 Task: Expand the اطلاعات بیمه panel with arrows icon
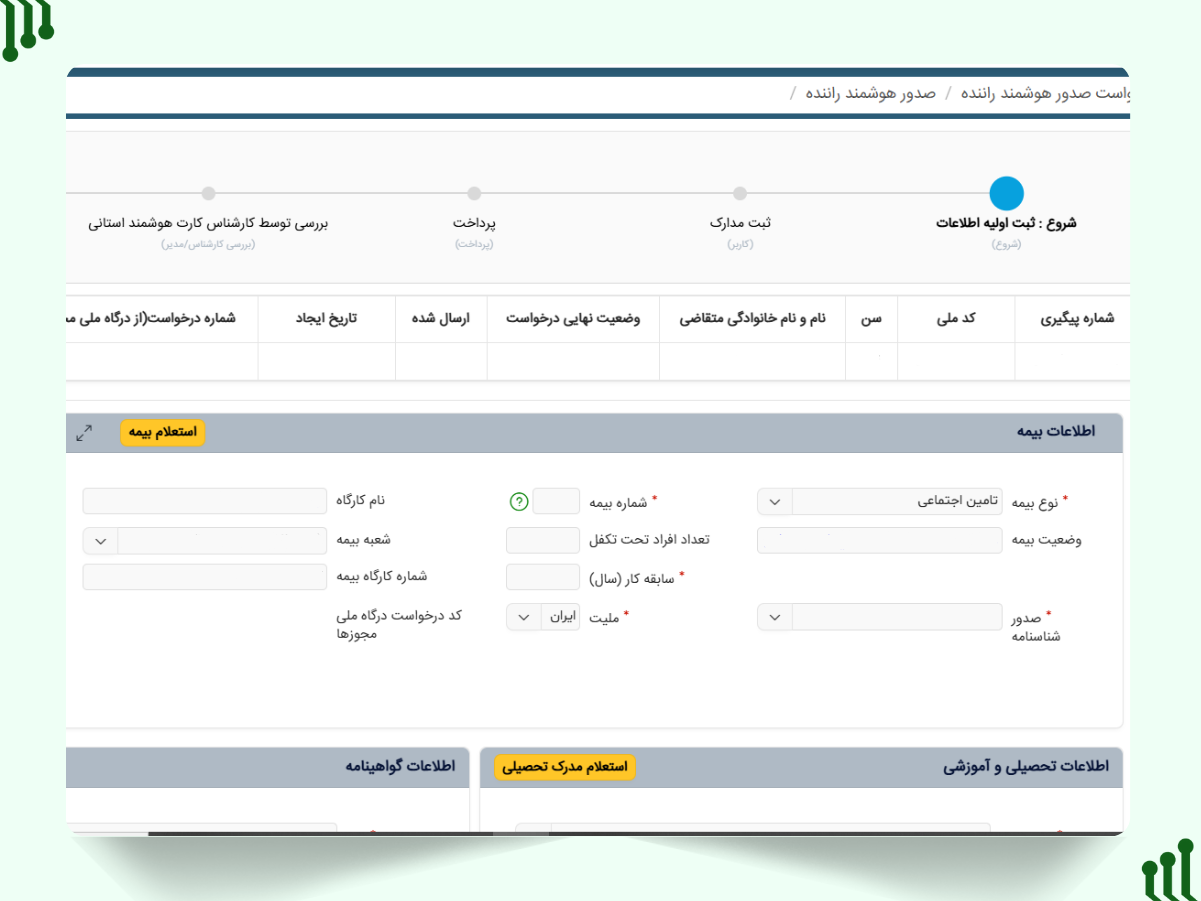click(x=85, y=433)
